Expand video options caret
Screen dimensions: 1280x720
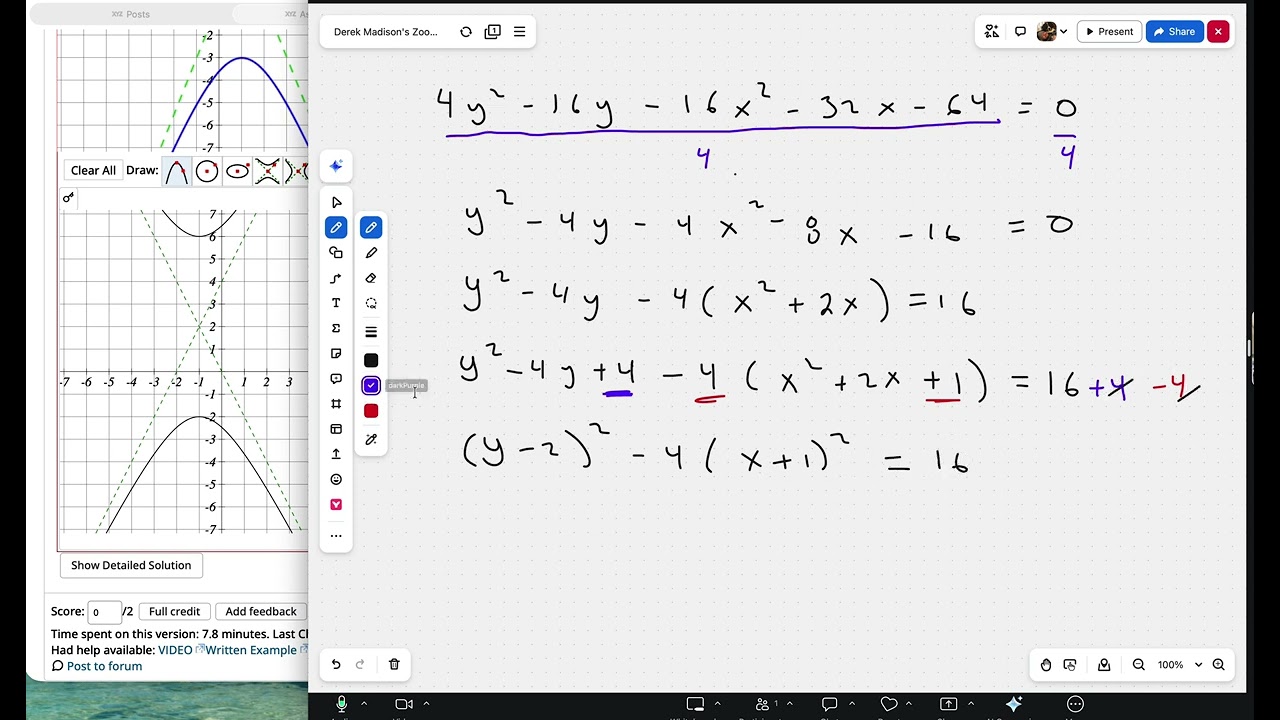427,704
